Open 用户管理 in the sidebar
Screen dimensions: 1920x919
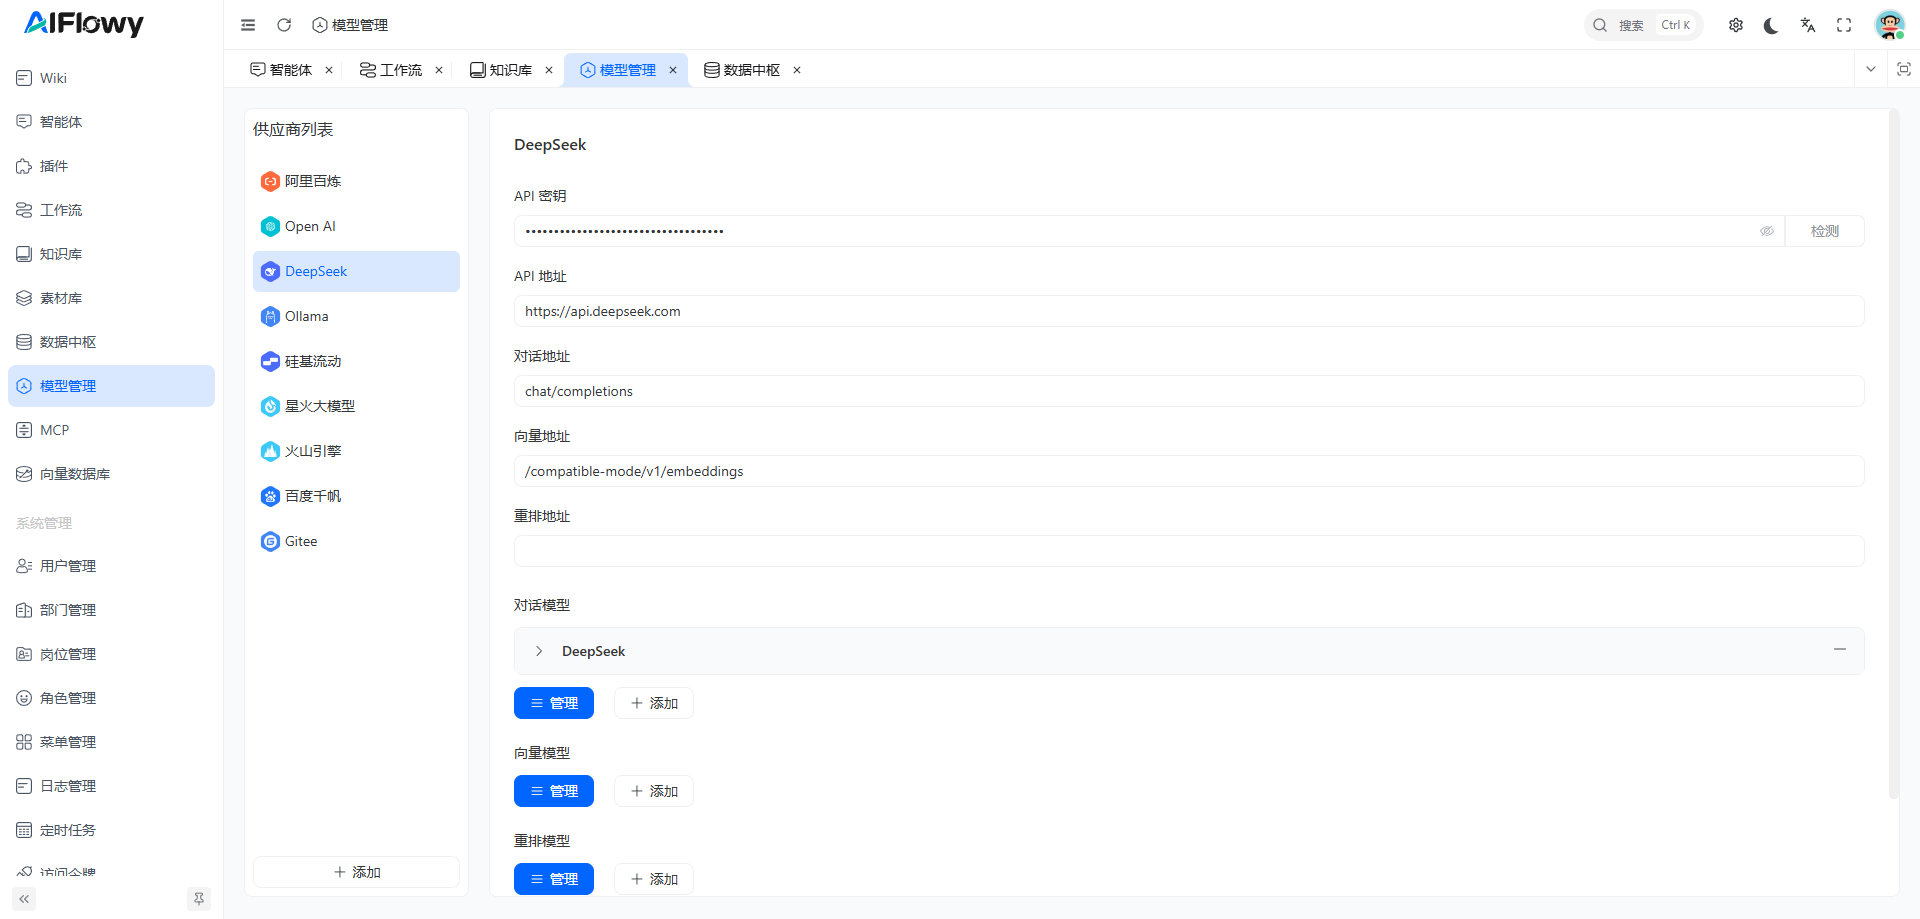[111, 566]
